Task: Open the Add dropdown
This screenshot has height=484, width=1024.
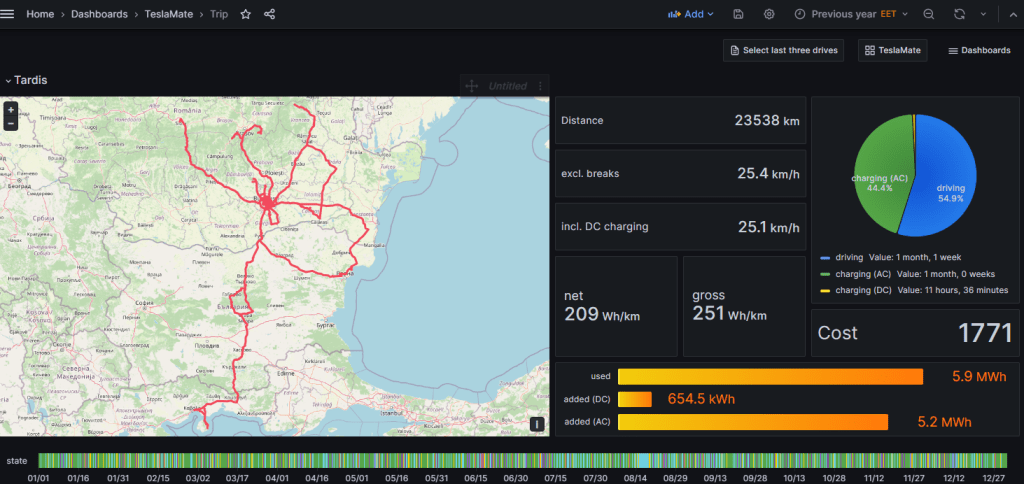Action: (x=686, y=14)
